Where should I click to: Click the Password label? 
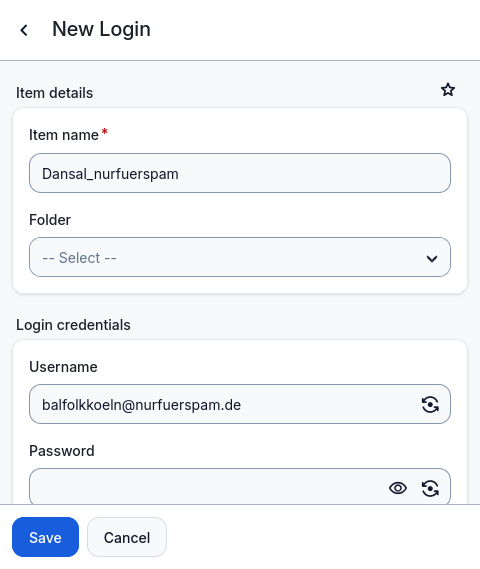[x=62, y=451]
